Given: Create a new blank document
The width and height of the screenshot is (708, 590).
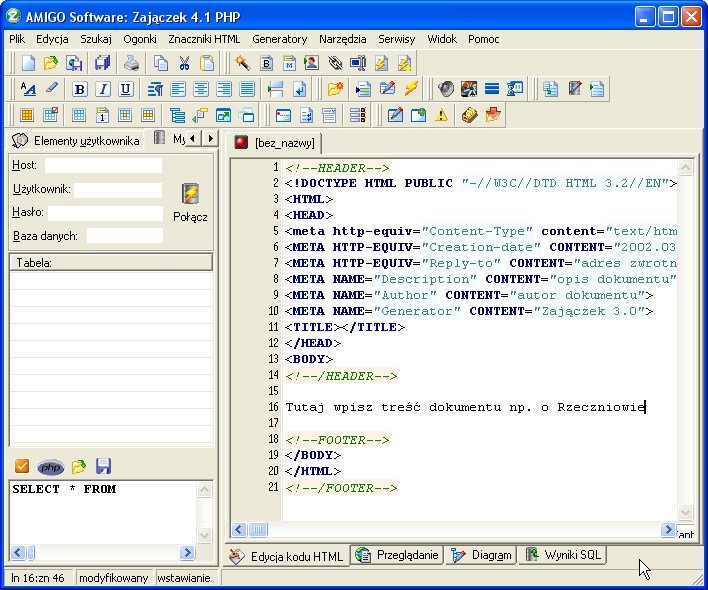Looking at the screenshot, I should click(x=28, y=63).
